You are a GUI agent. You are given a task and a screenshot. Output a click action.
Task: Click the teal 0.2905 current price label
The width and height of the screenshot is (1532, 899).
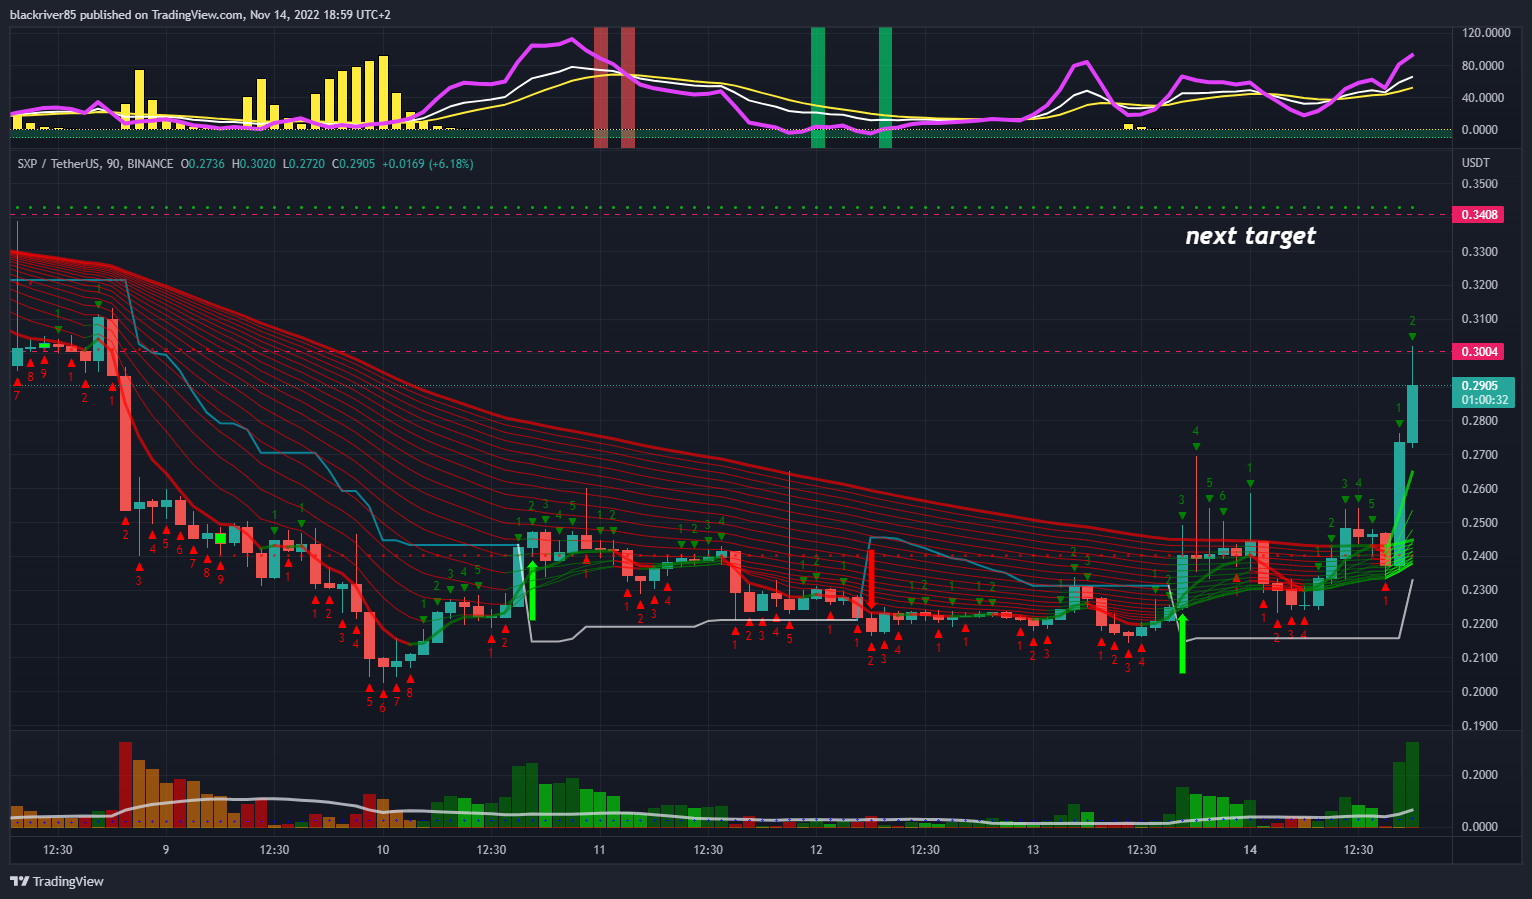pyautogui.click(x=1480, y=386)
